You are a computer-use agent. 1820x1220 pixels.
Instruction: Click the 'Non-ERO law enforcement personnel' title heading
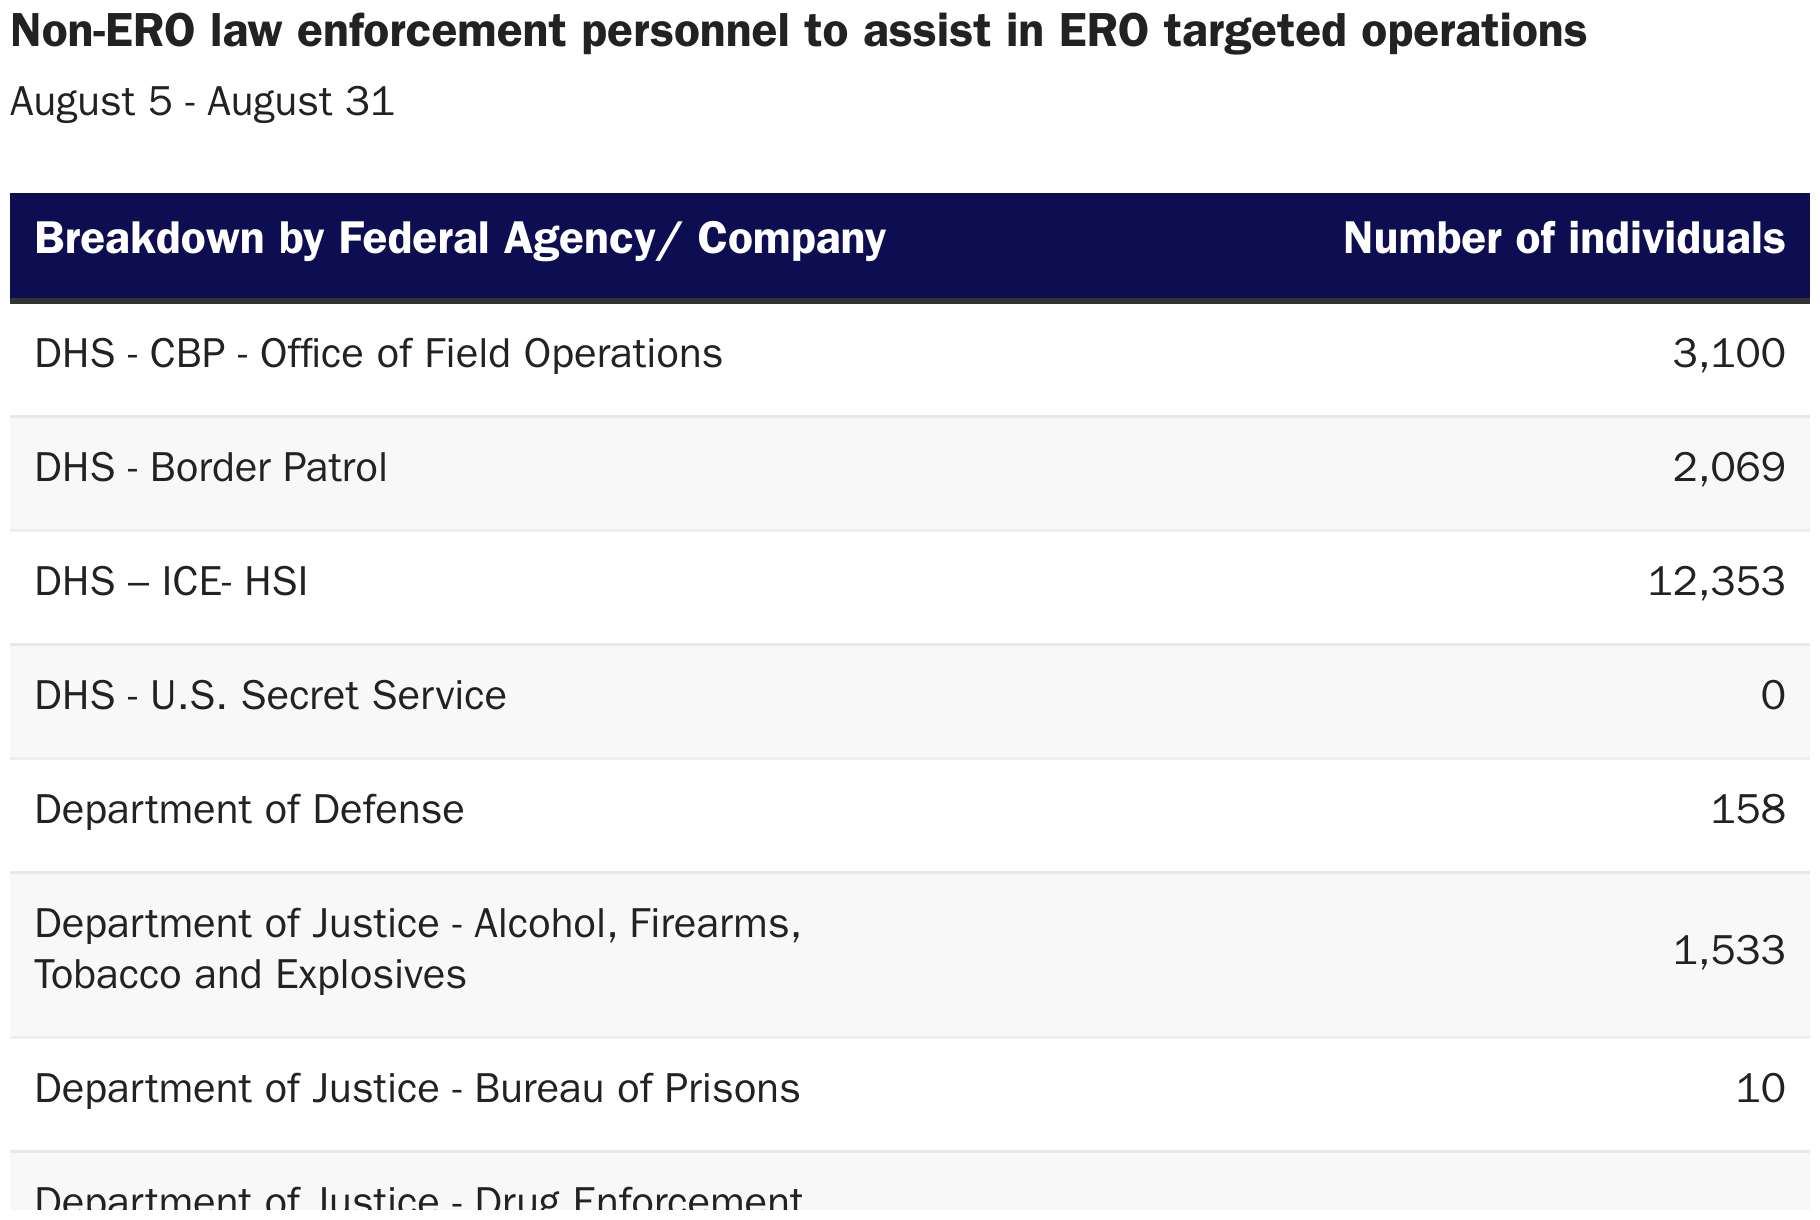pyautogui.click(x=798, y=32)
